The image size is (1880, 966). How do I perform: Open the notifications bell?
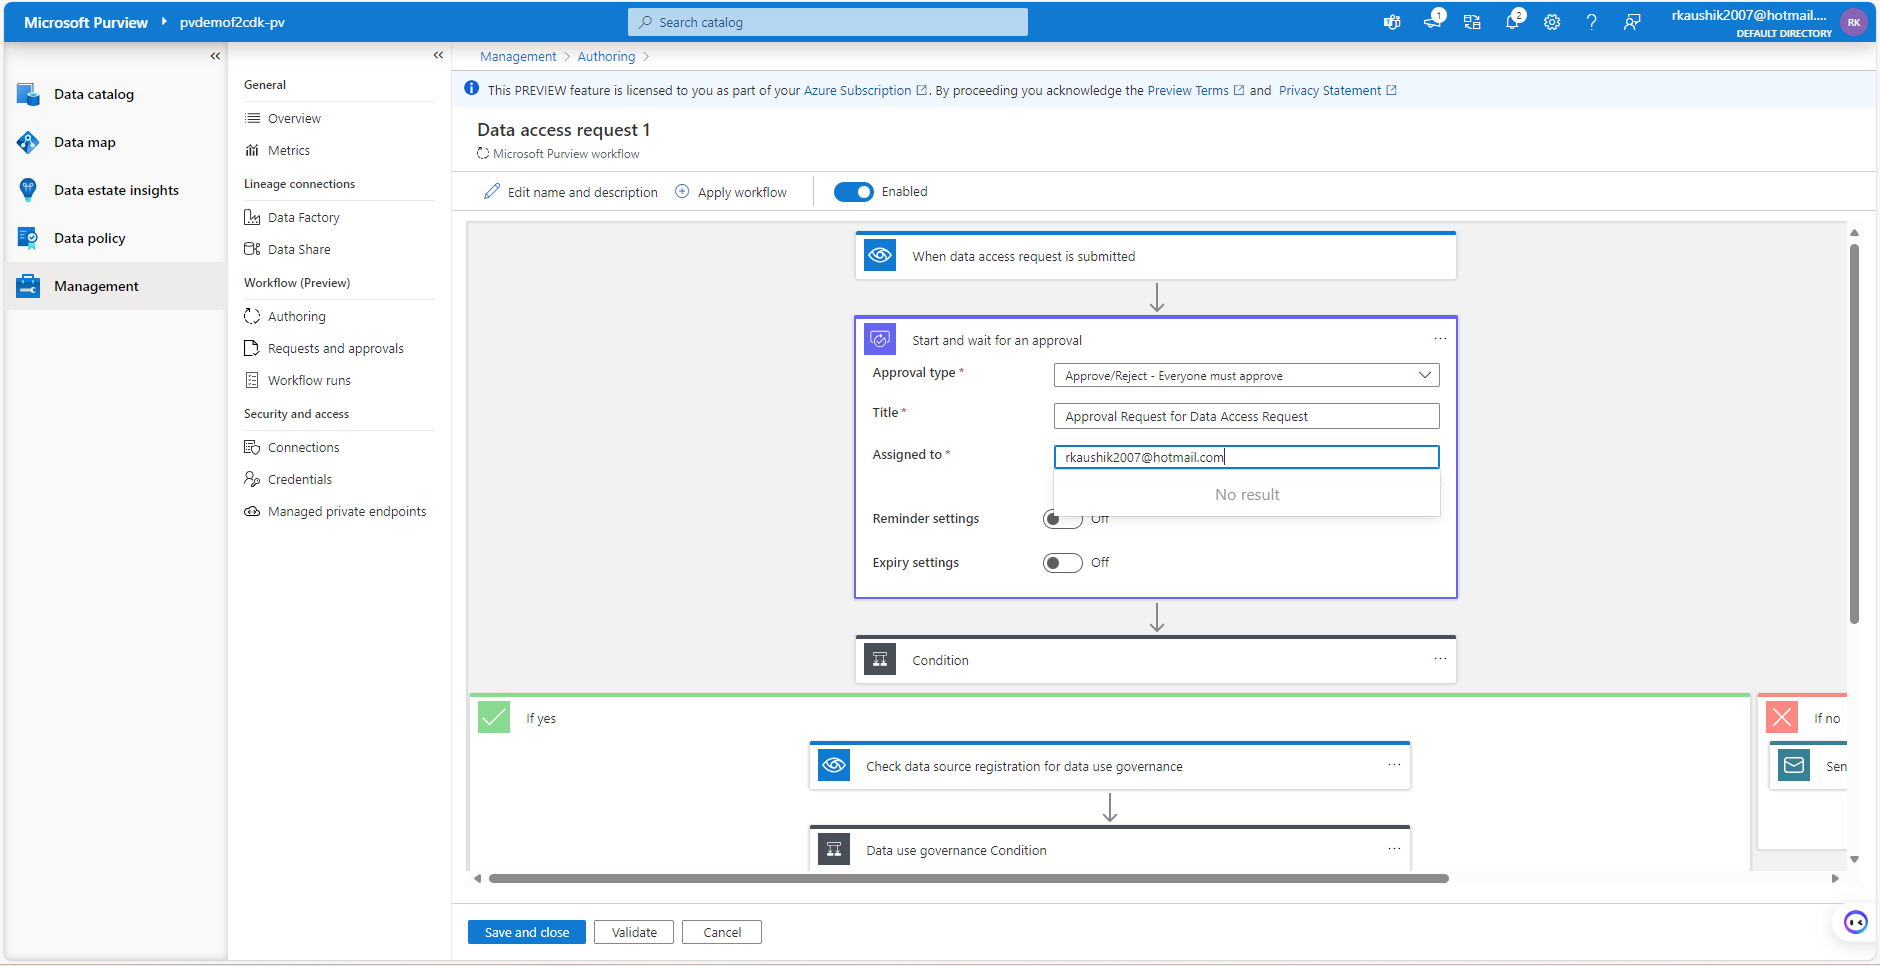click(x=1512, y=22)
